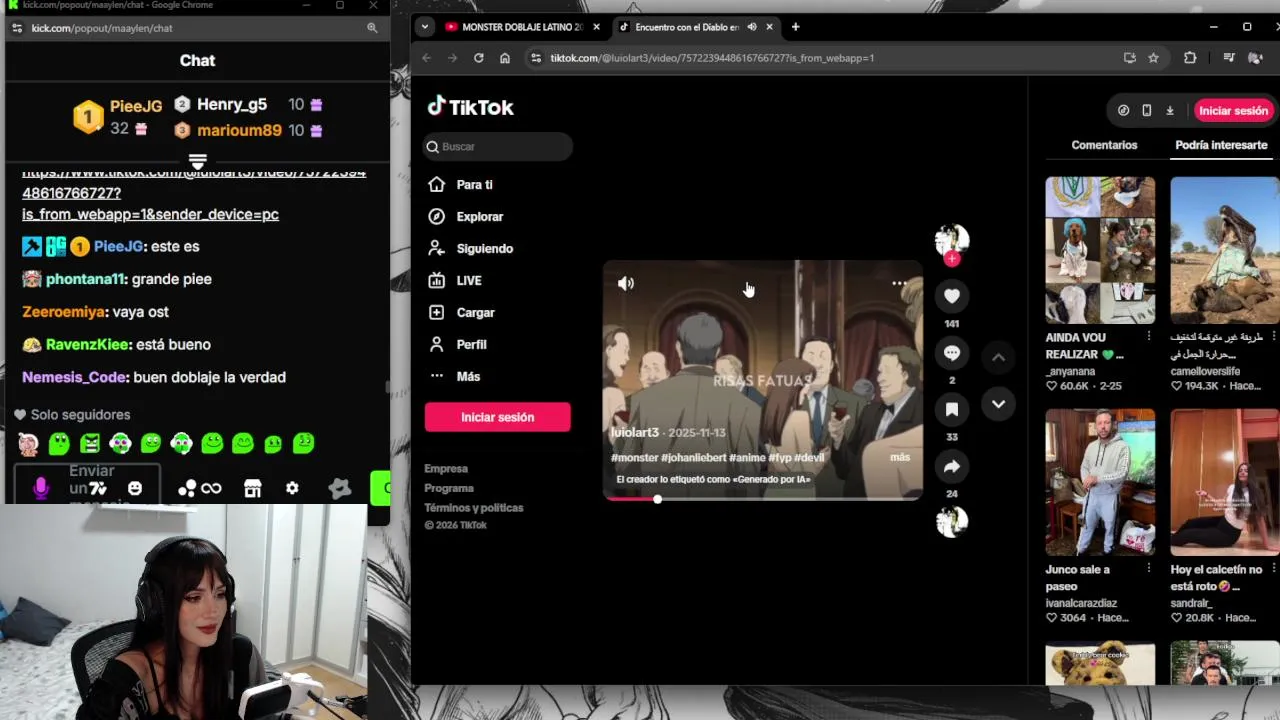This screenshot has width=1280, height=720.
Task: Click the TikTok coin icon in top bar
Action: click(1123, 111)
